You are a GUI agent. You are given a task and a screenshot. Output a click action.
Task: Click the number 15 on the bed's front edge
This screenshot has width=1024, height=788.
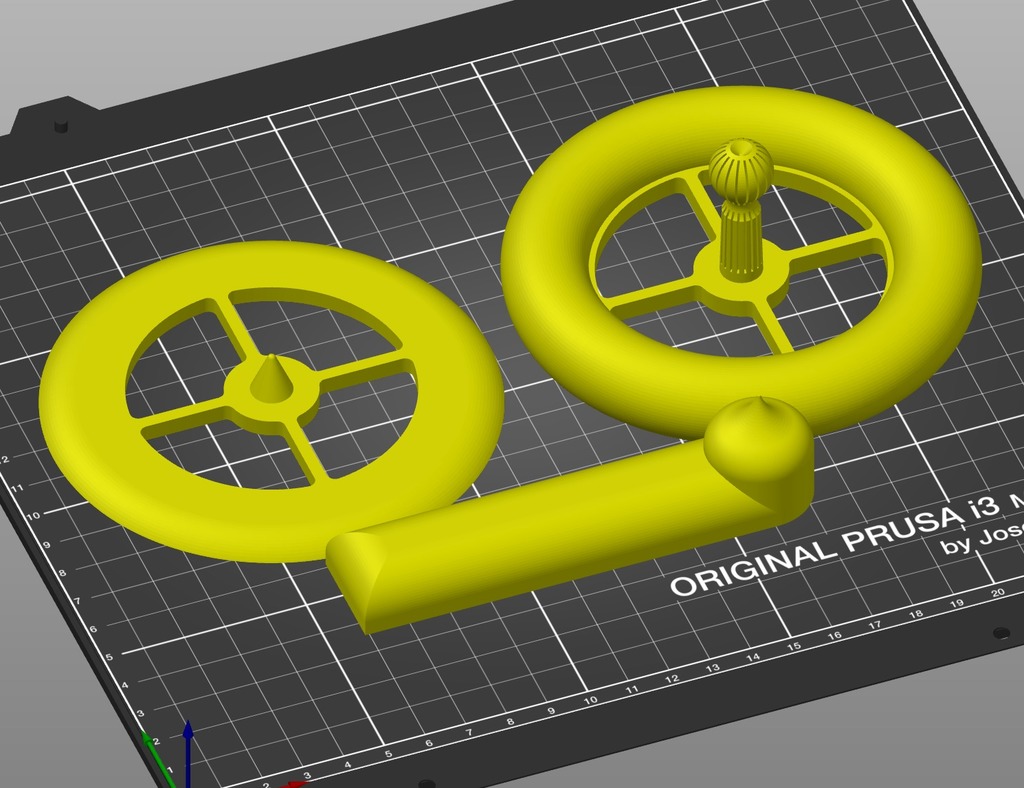click(x=795, y=644)
